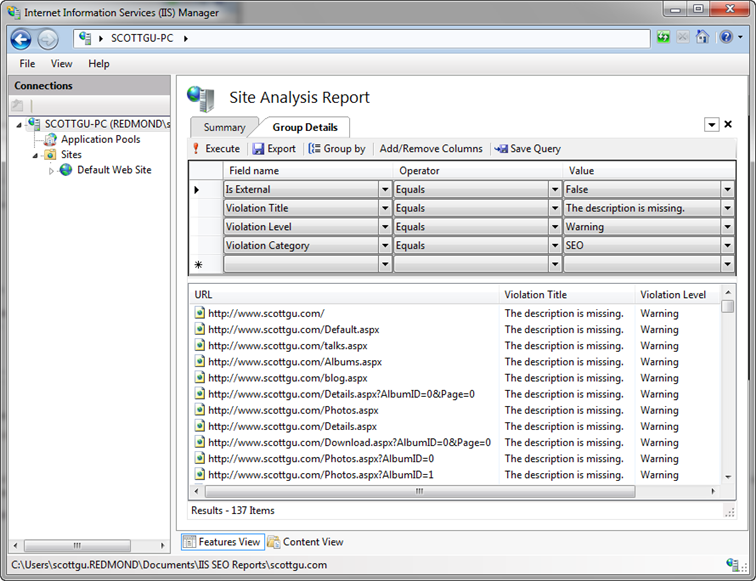Switch to Content View tab

click(x=306, y=542)
